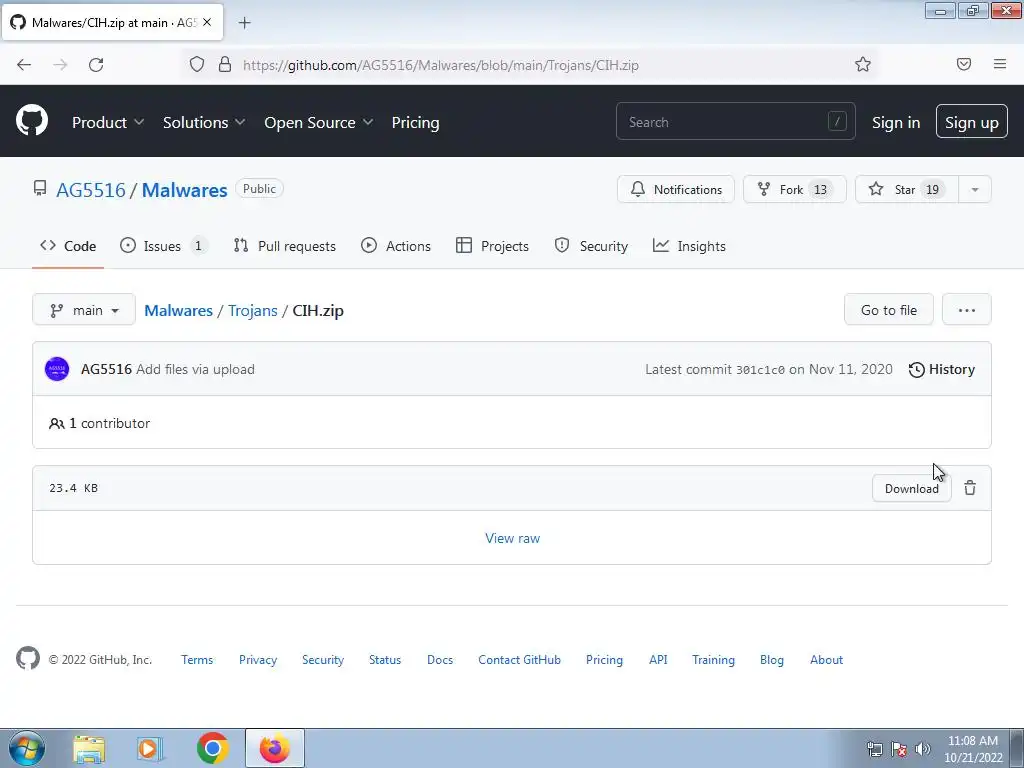This screenshot has height=768, width=1024.
Task: Click the tracking protection shield icon
Action: [197, 64]
